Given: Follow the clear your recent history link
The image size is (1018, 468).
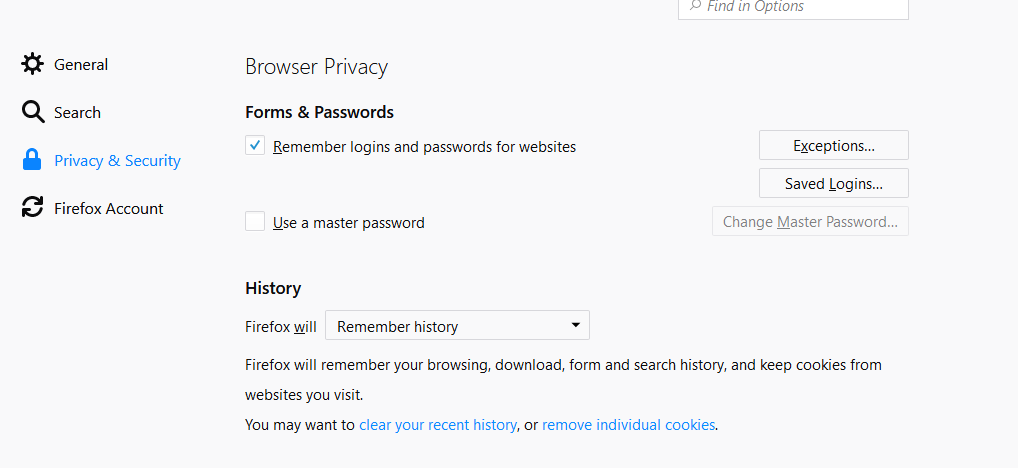Looking at the screenshot, I should [x=437, y=425].
